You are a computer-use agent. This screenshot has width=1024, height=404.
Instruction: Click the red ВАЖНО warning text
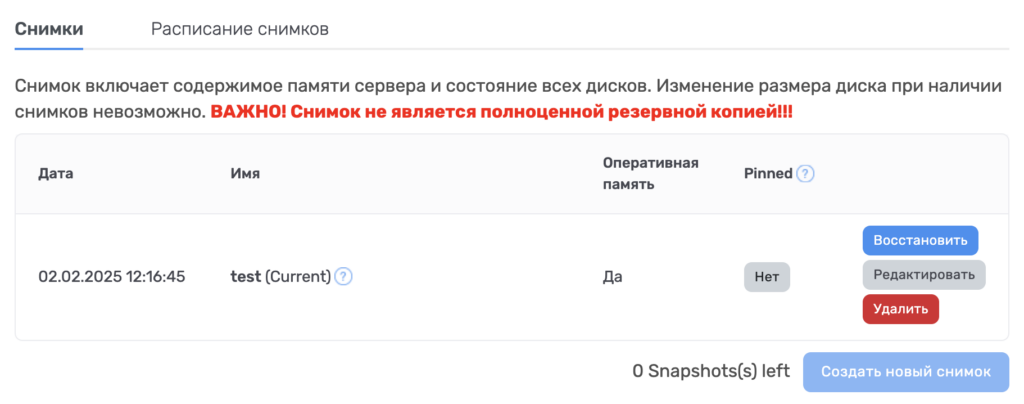point(502,112)
